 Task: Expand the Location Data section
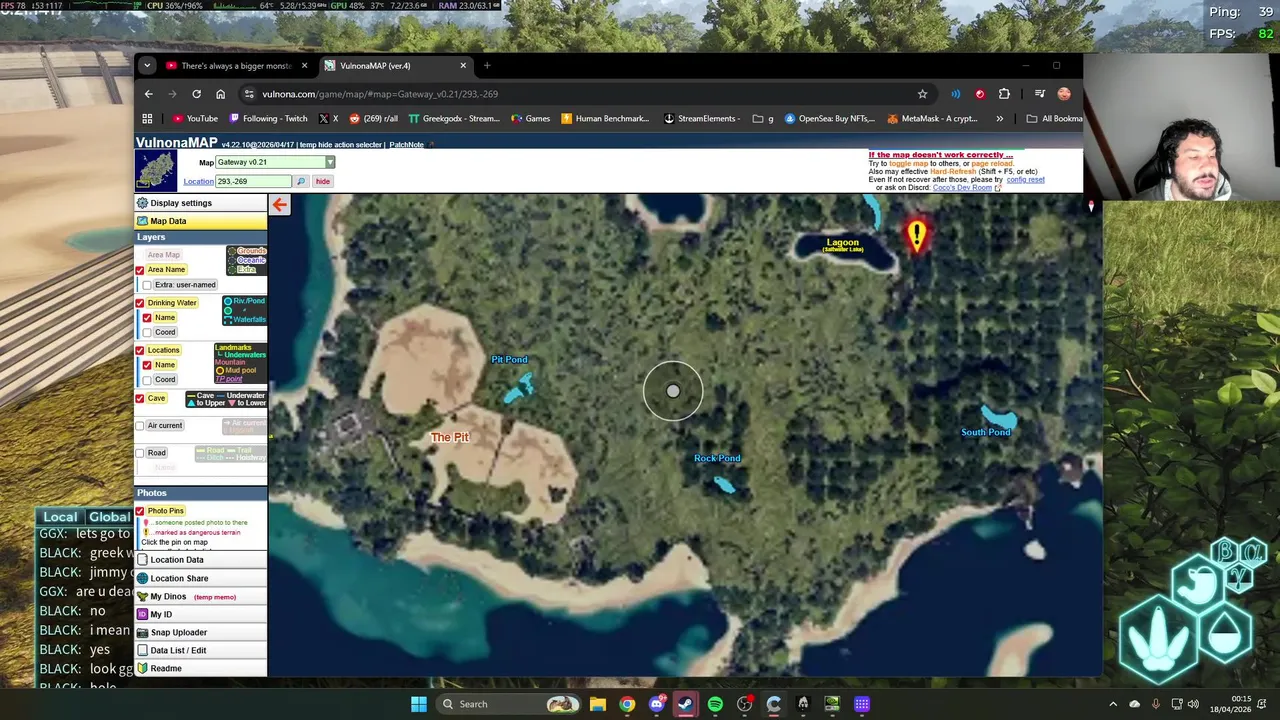[x=201, y=560]
